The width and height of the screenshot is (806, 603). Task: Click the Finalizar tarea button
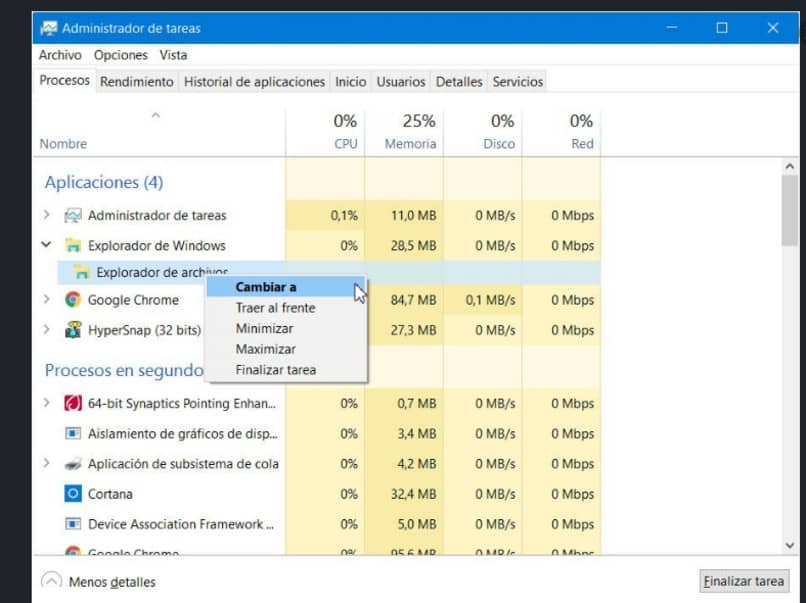(744, 581)
